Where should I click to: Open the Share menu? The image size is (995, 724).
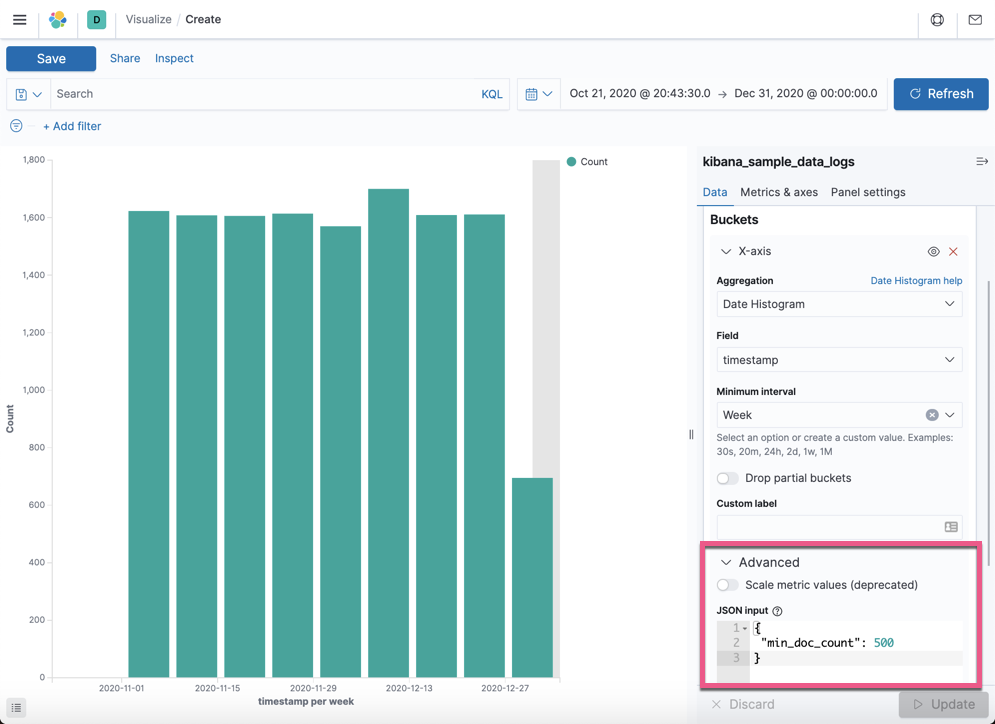pos(125,58)
